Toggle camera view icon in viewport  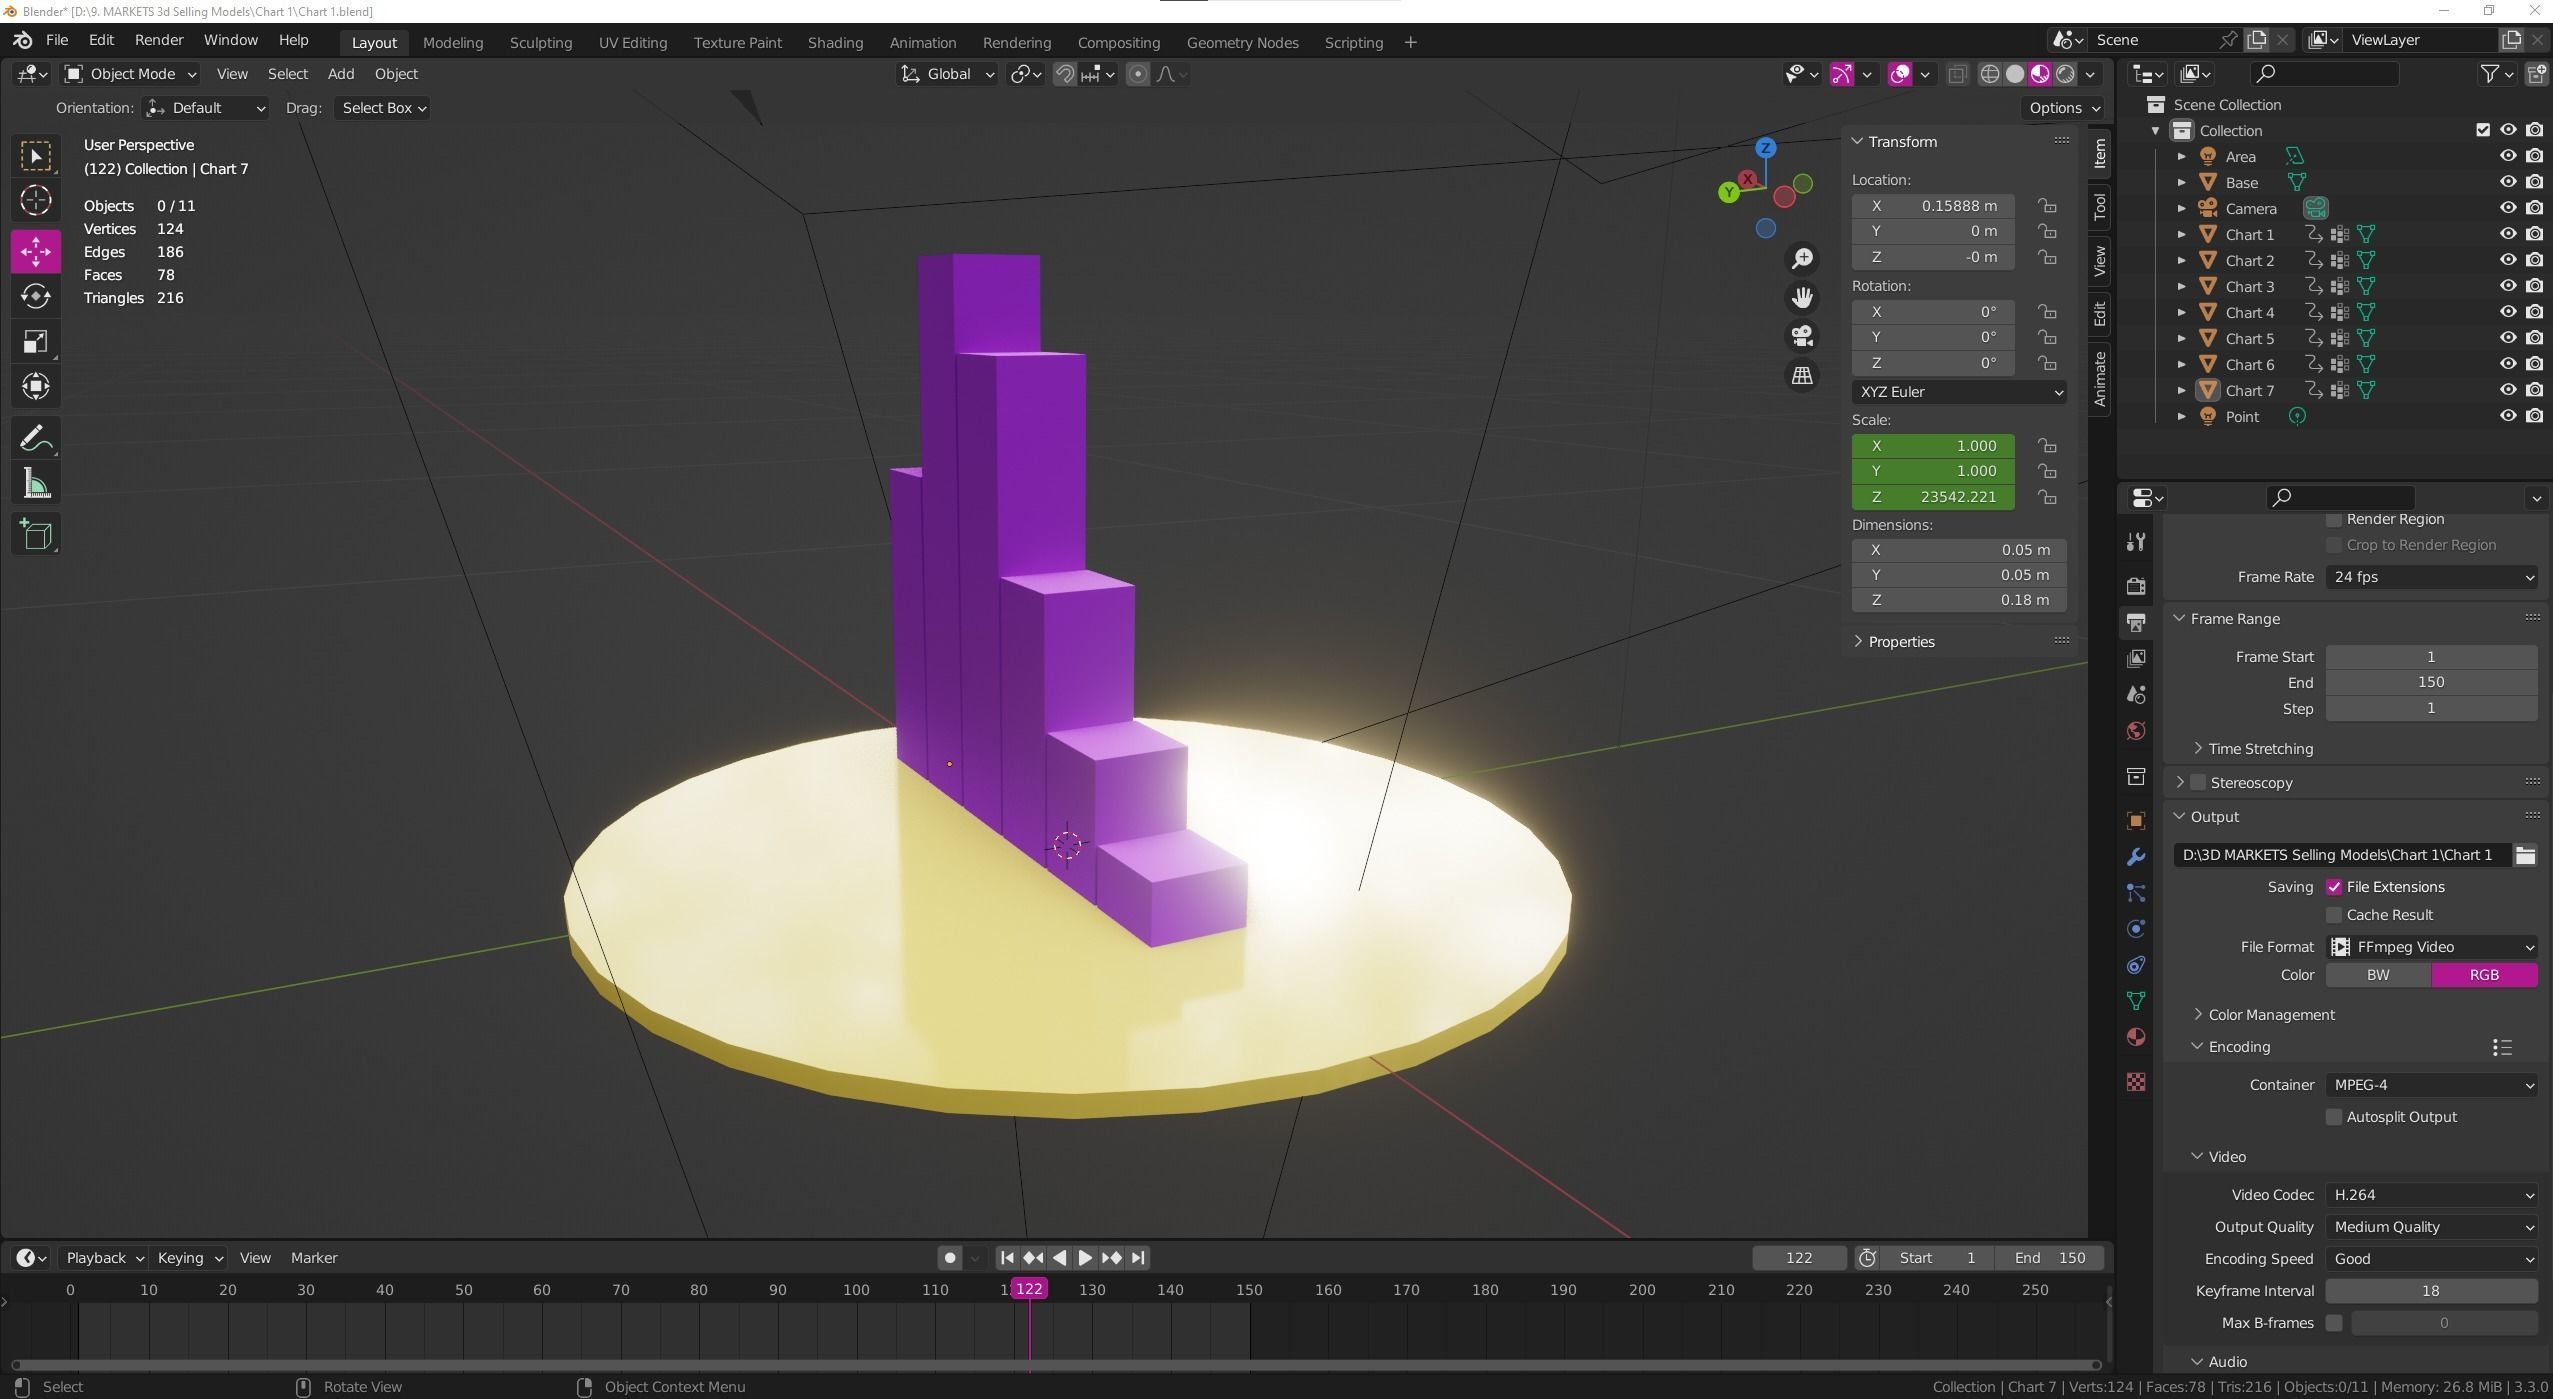tap(1802, 337)
